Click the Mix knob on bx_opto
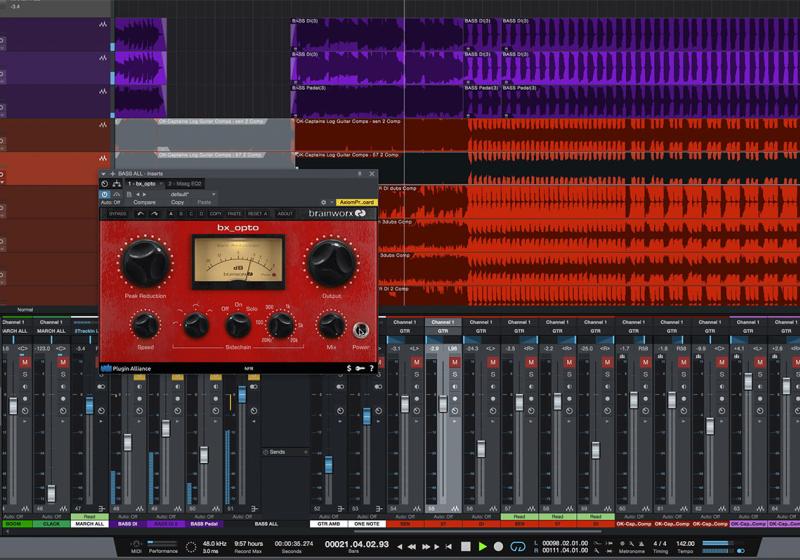 tap(331, 325)
